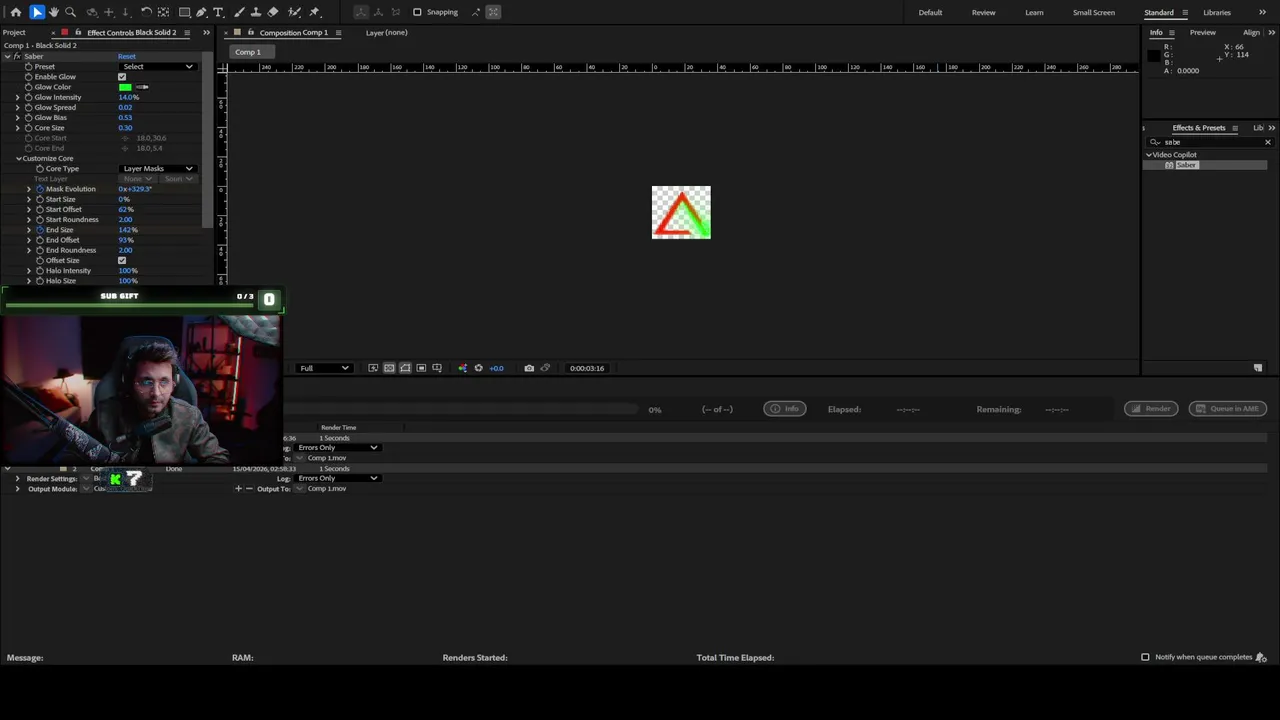
Task: Toggle the Region of Interest button
Action: pos(421,368)
